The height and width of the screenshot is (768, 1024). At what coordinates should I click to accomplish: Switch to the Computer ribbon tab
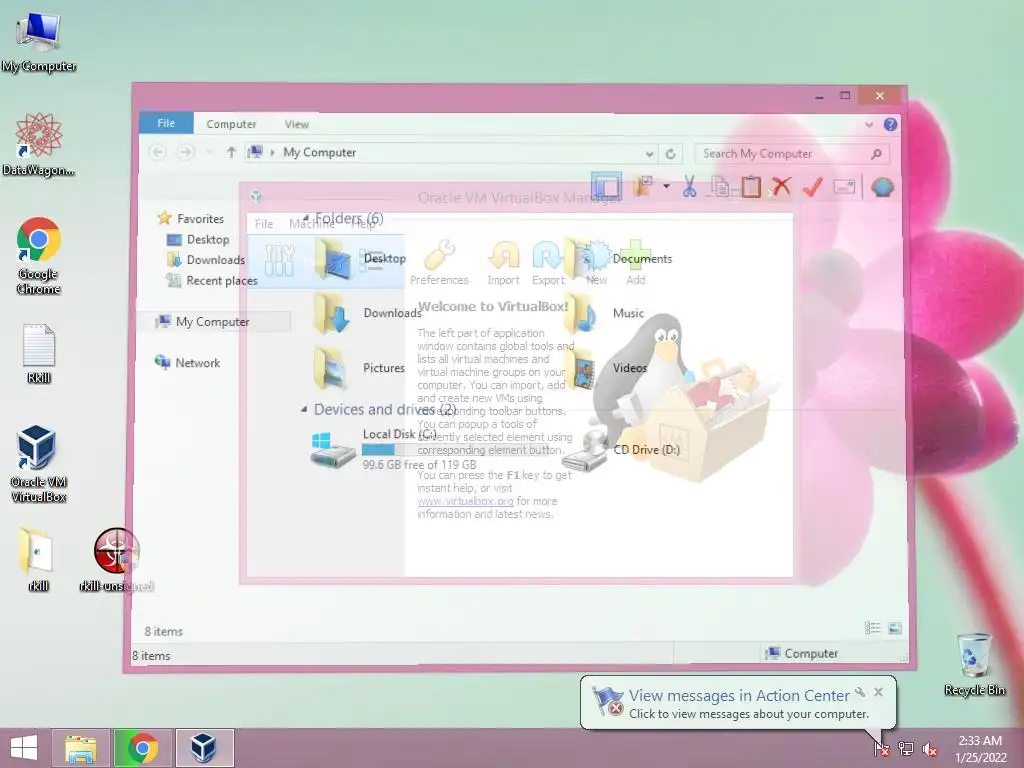(x=231, y=124)
